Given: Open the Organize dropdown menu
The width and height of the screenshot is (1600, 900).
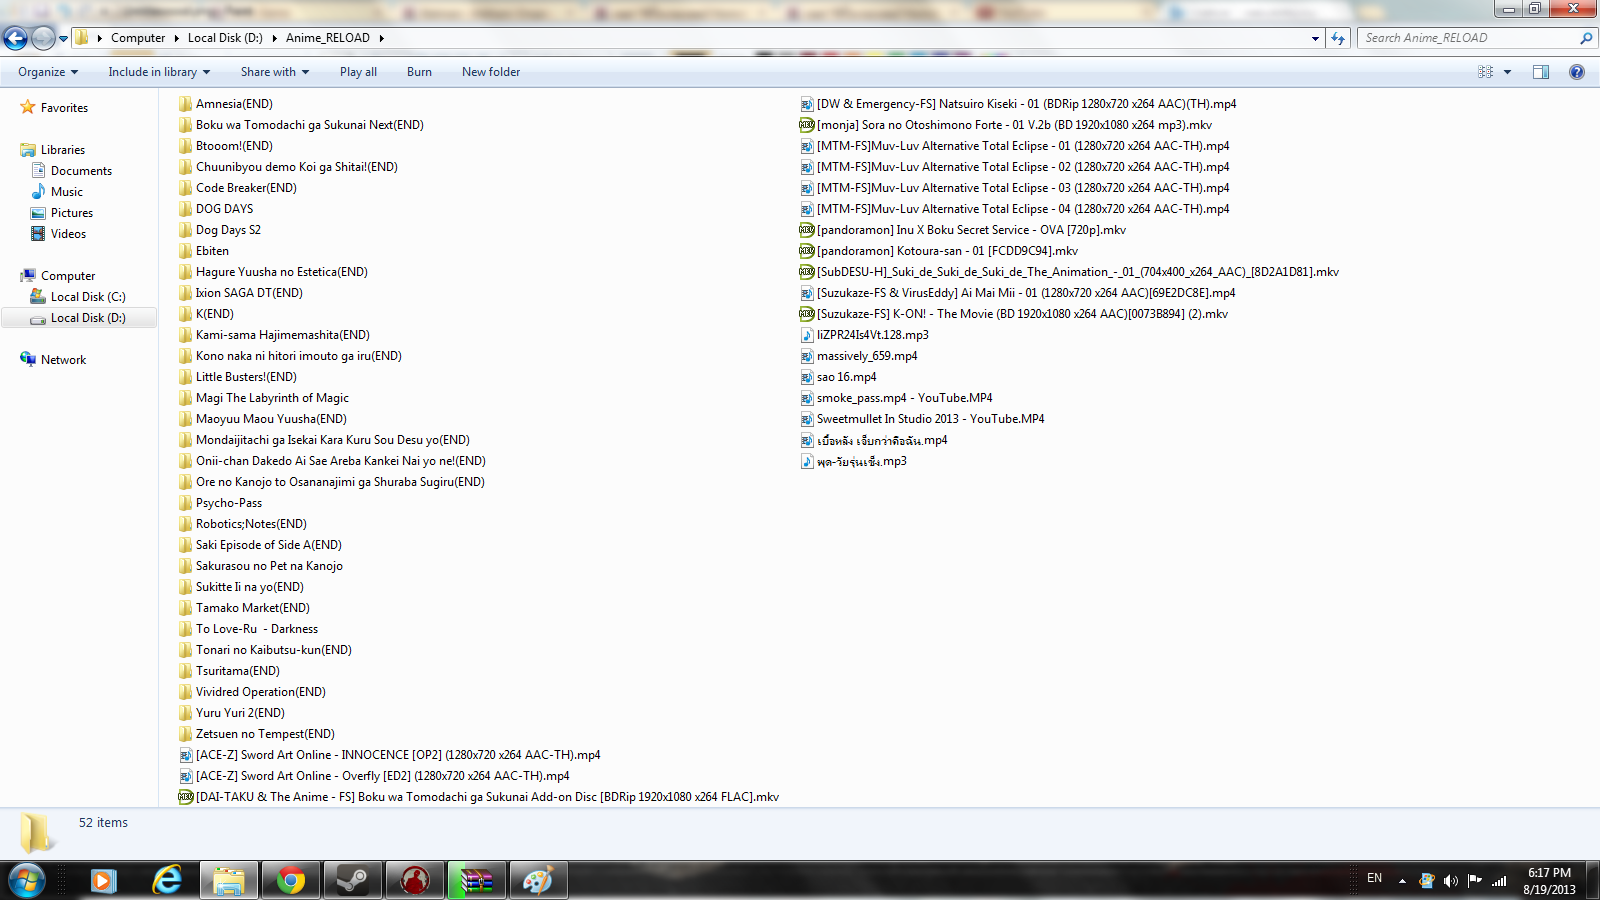Looking at the screenshot, I should click(48, 72).
